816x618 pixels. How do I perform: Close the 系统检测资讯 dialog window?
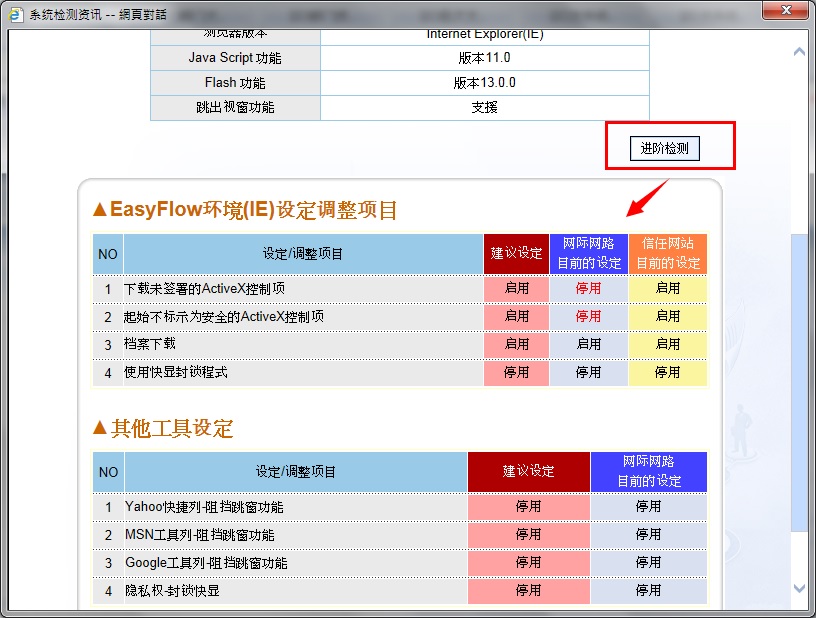tap(787, 11)
